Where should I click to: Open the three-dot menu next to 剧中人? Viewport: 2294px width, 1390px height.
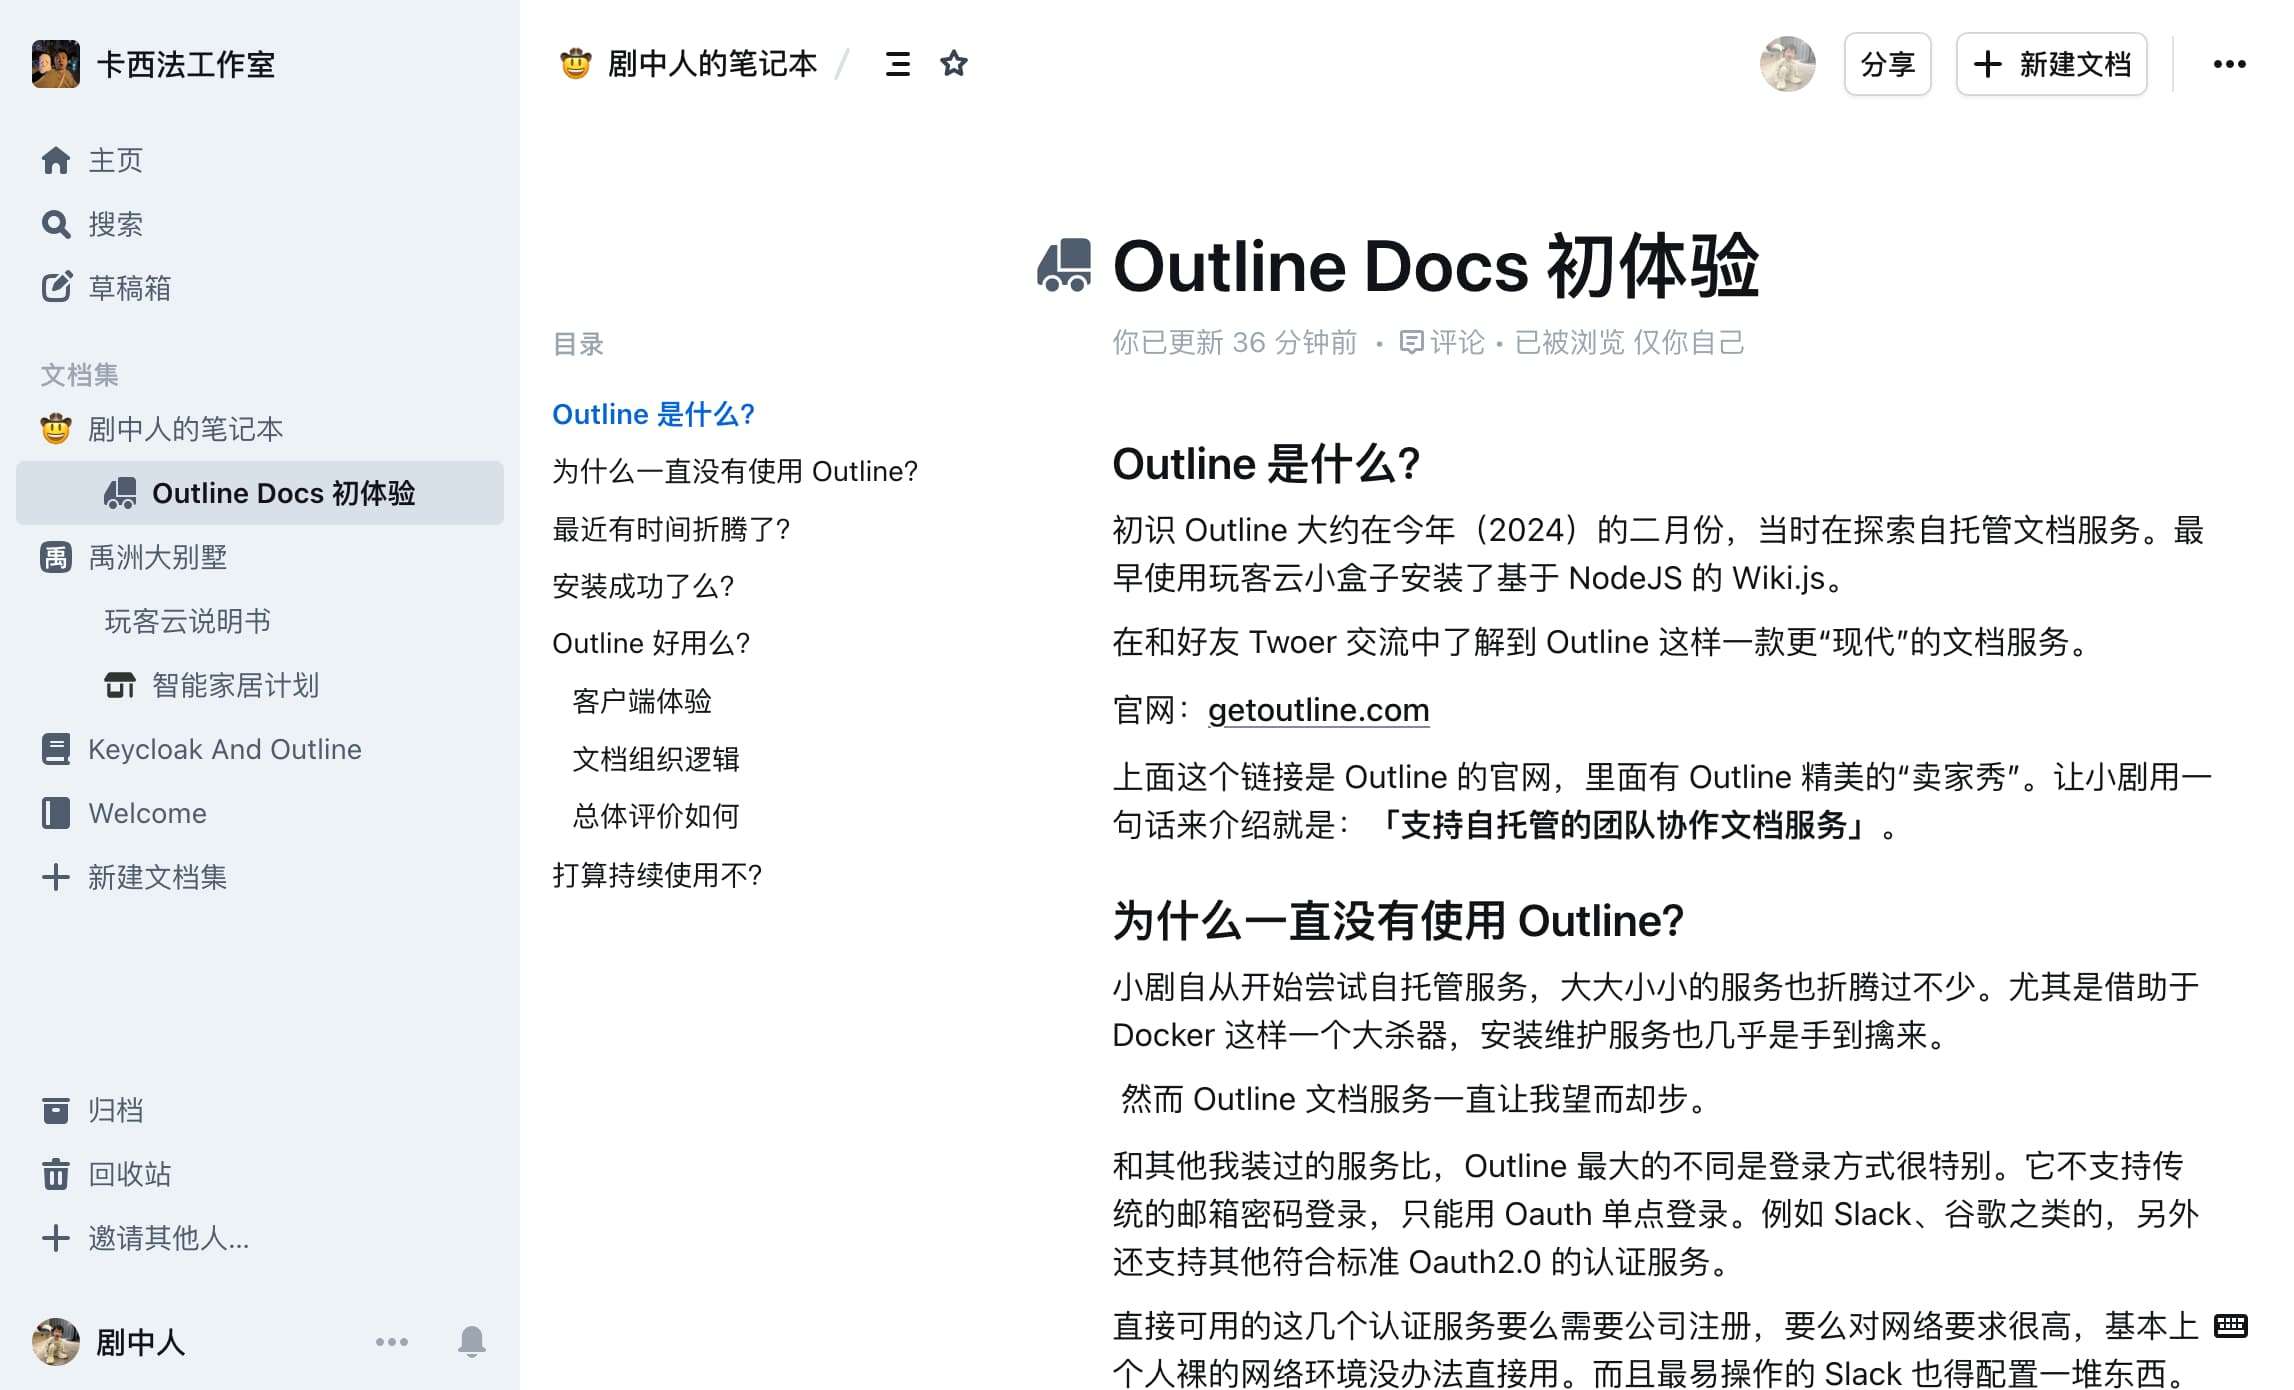[392, 1341]
